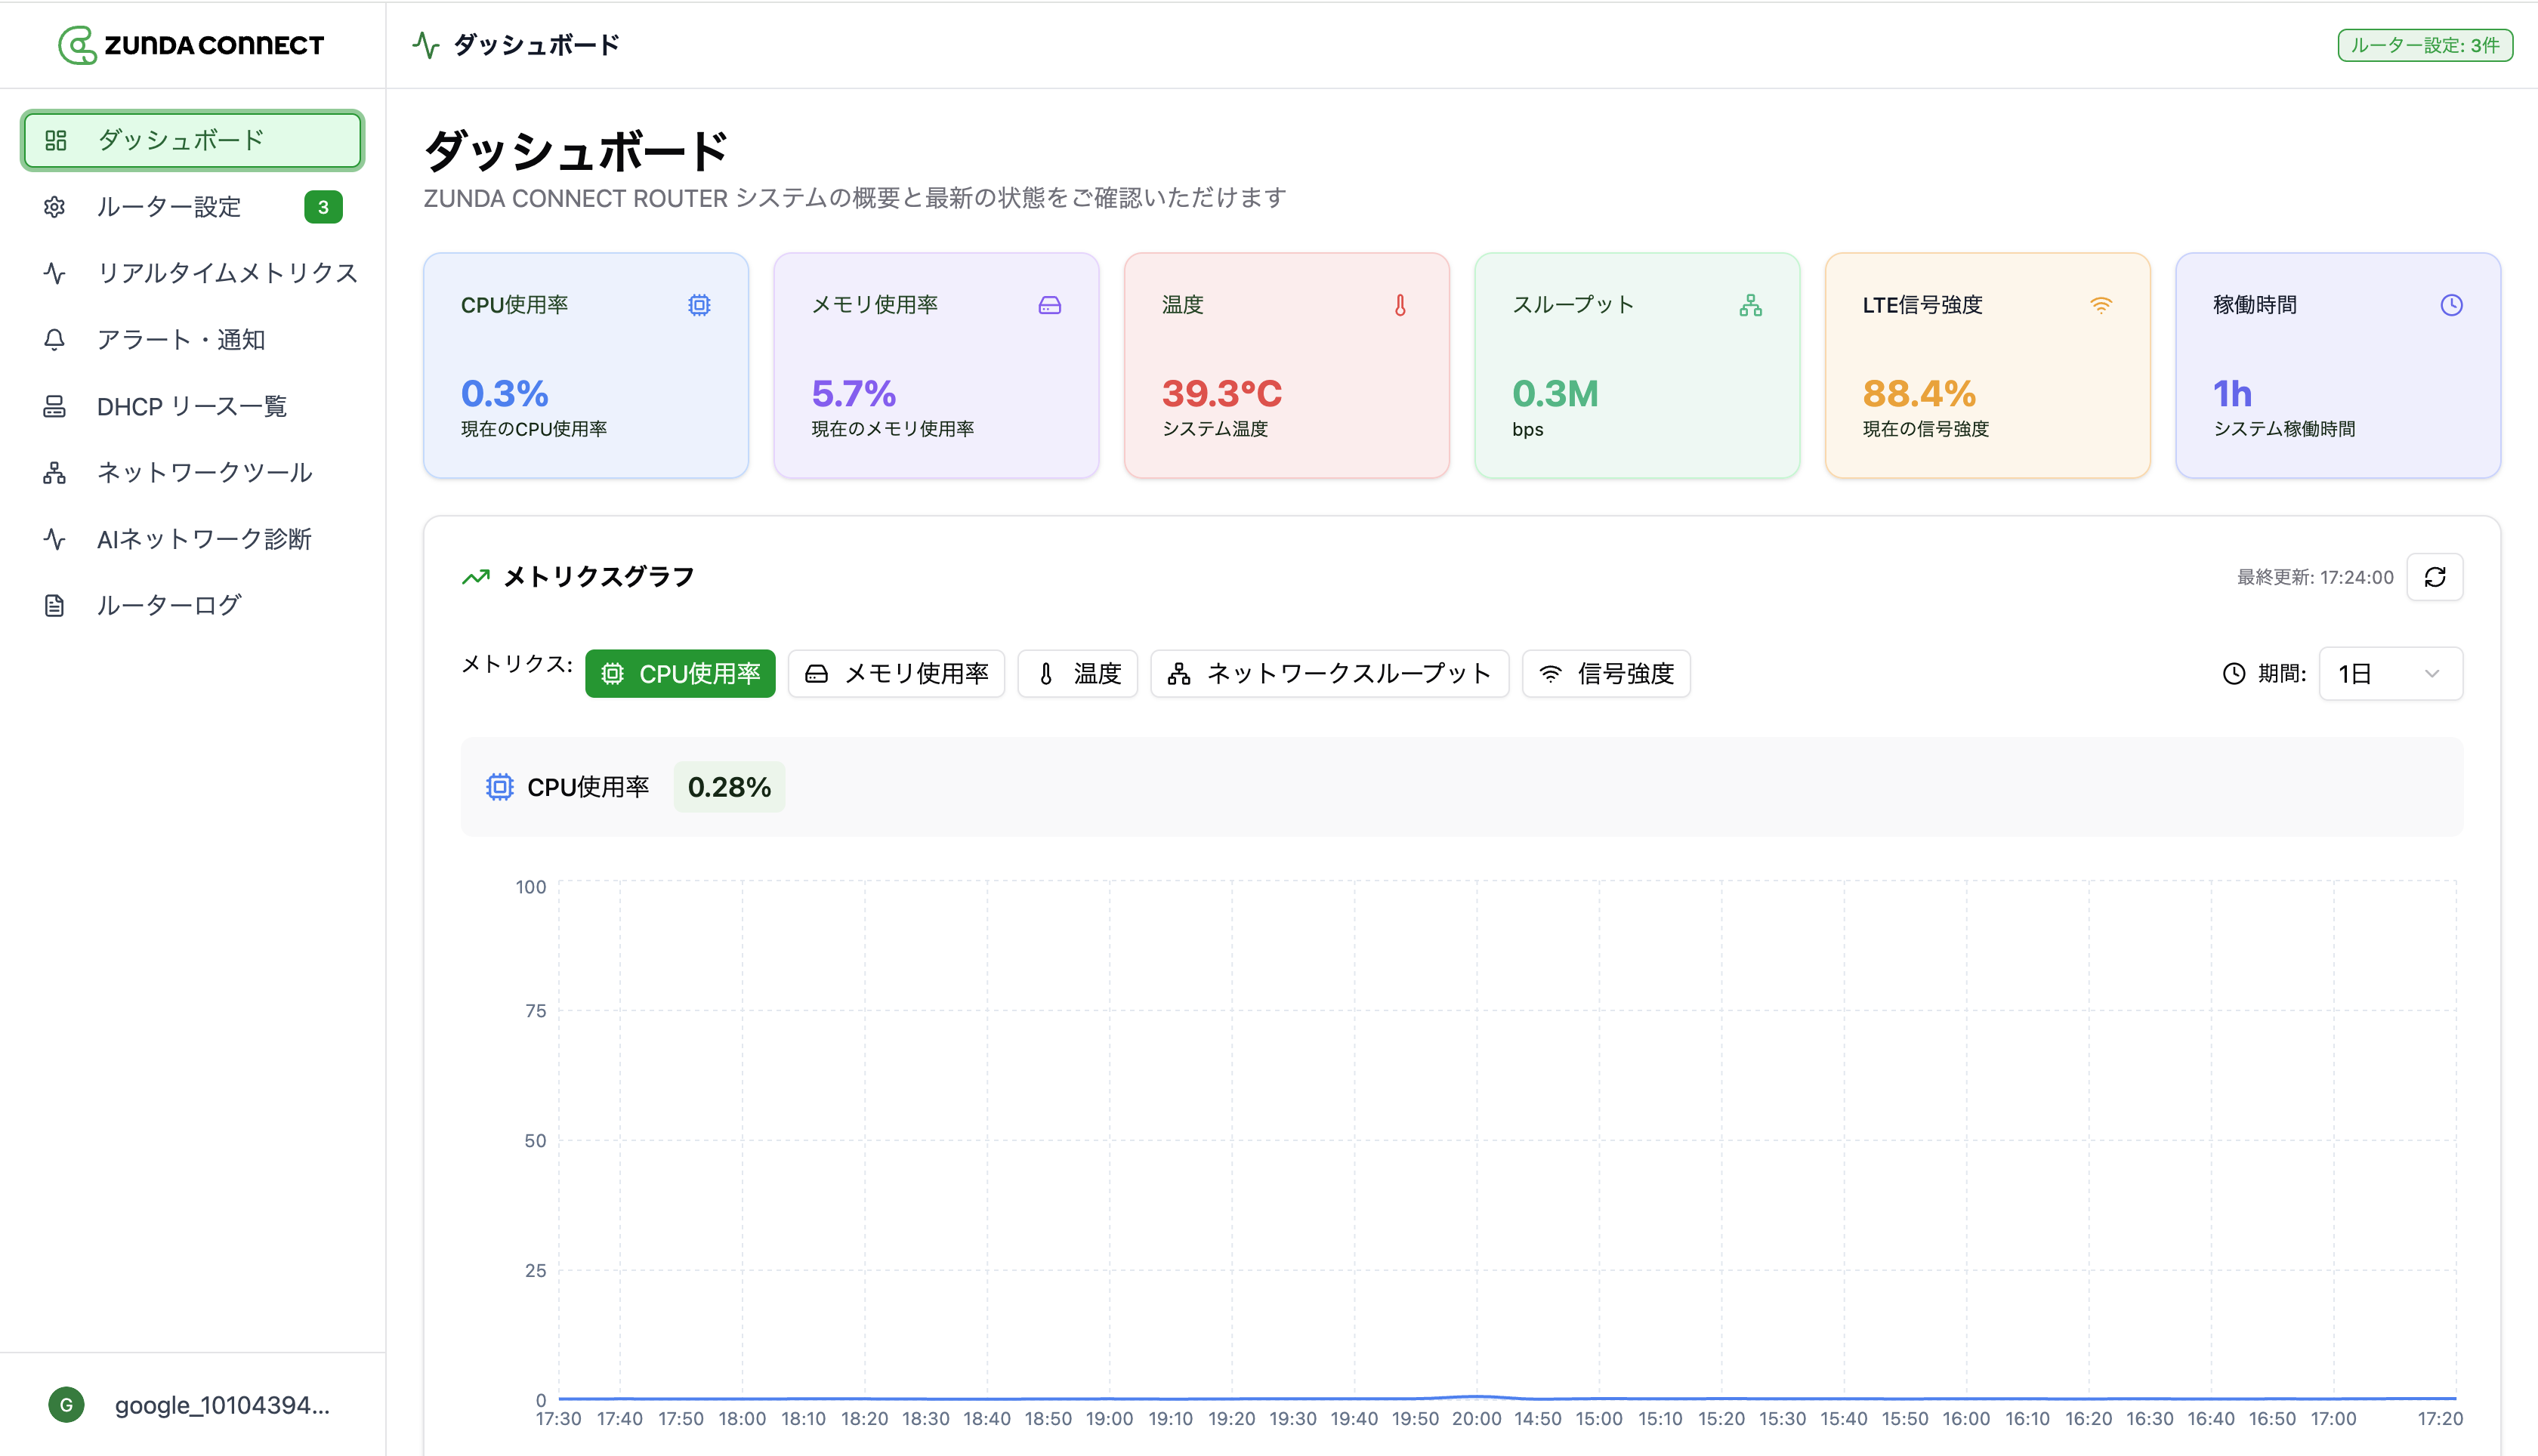The height and width of the screenshot is (1456, 2538).
Task: Select the 信号強度 metric toggle
Action: [x=1606, y=674]
